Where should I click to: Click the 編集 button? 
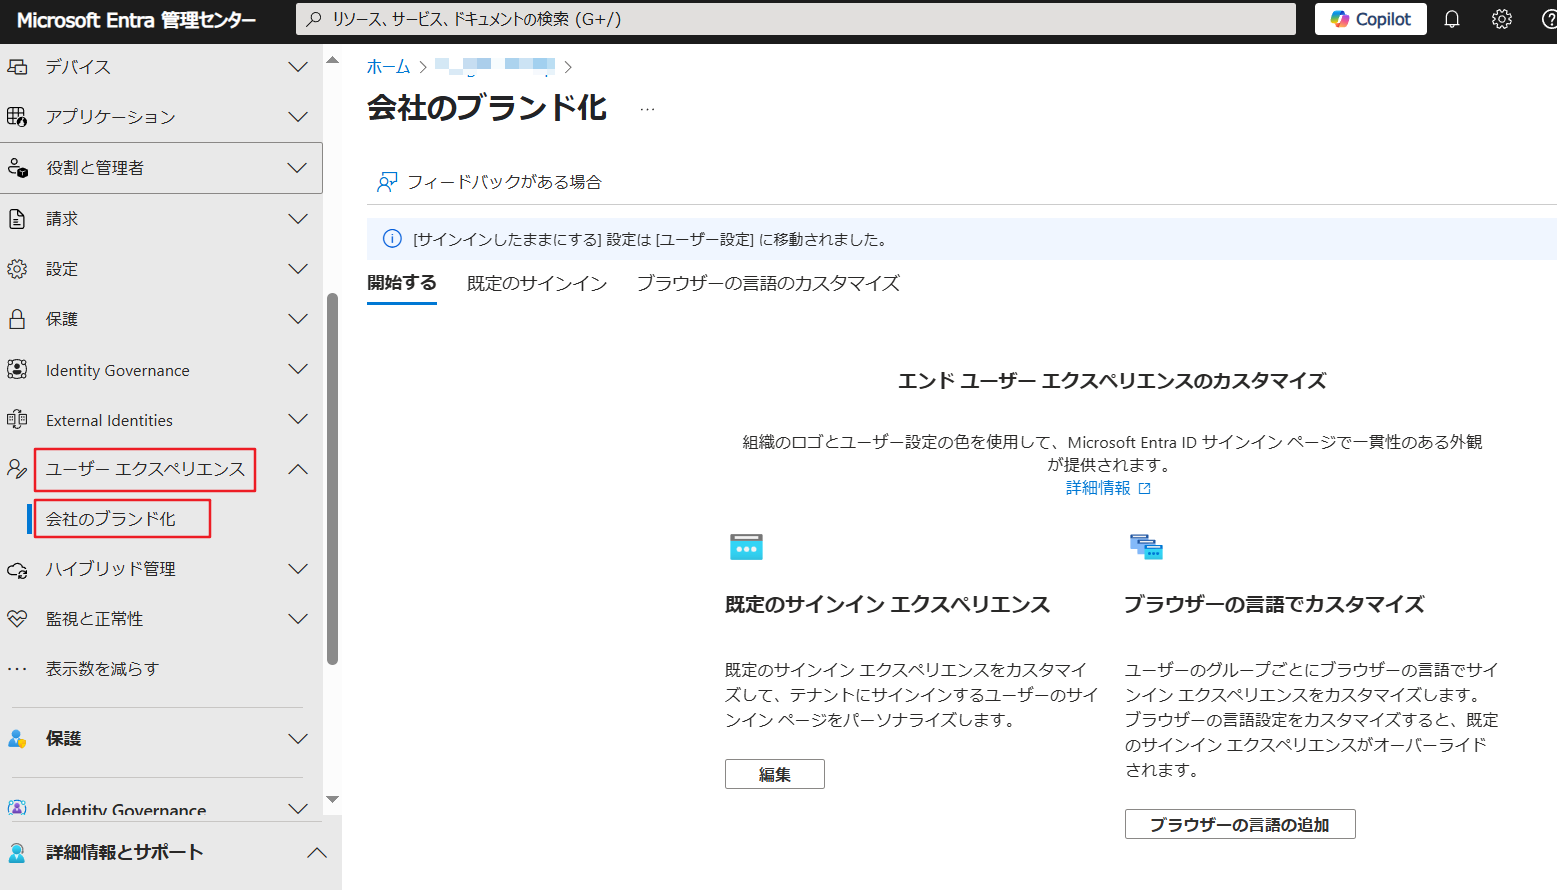point(775,774)
